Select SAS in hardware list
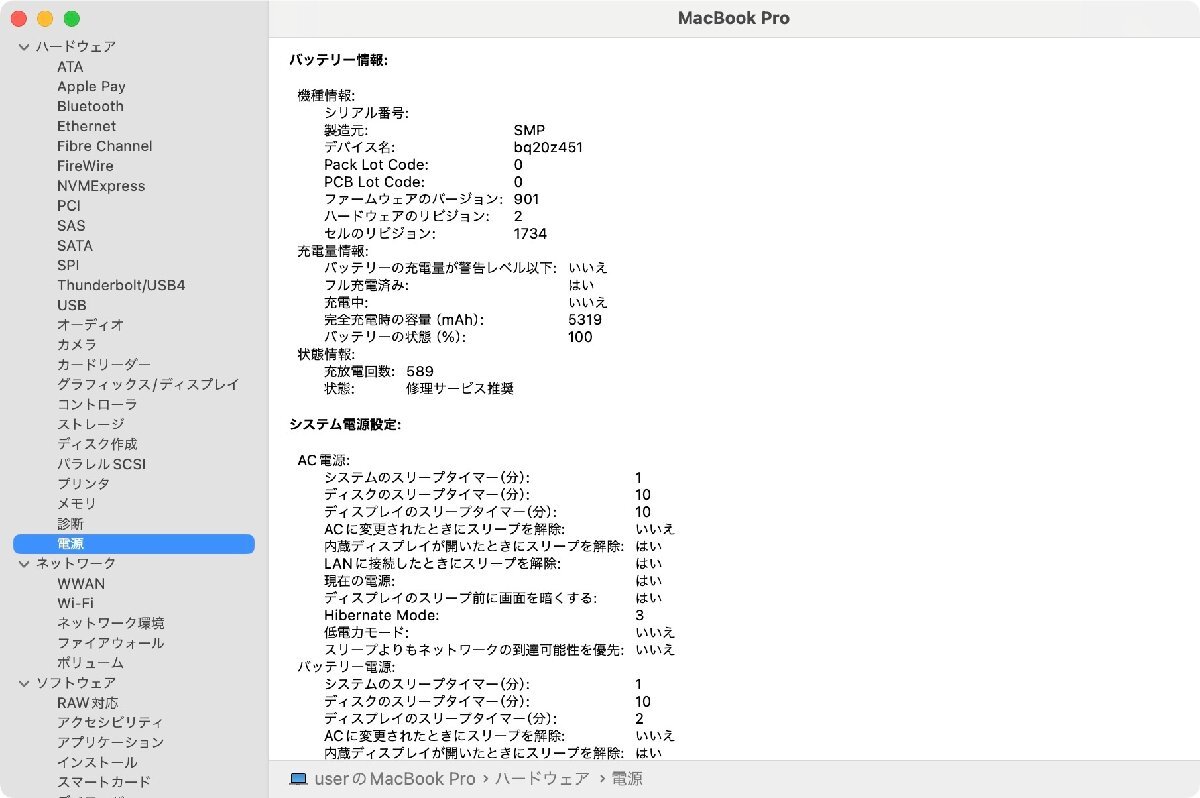The width and height of the screenshot is (1200, 798). point(71,226)
